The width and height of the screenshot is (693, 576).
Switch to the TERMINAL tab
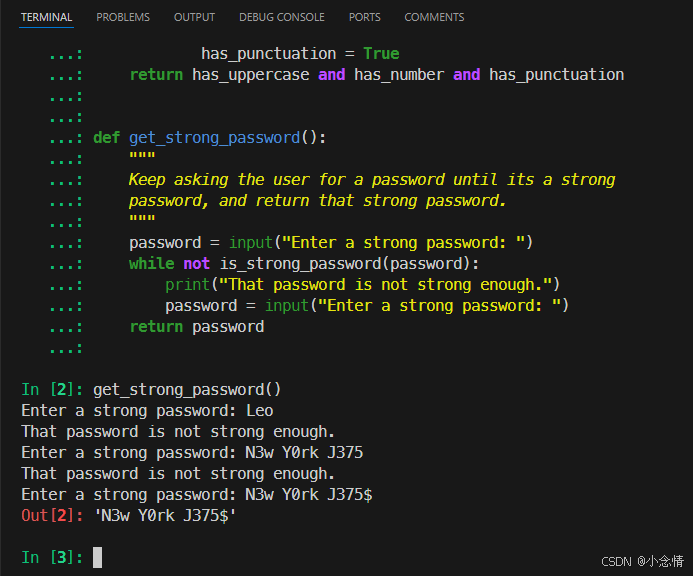(46, 17)
